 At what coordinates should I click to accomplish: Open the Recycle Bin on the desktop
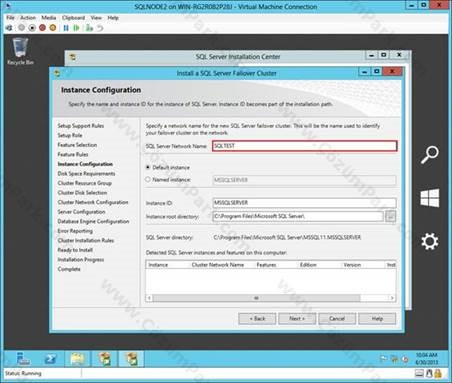click(x=20, y=51)
